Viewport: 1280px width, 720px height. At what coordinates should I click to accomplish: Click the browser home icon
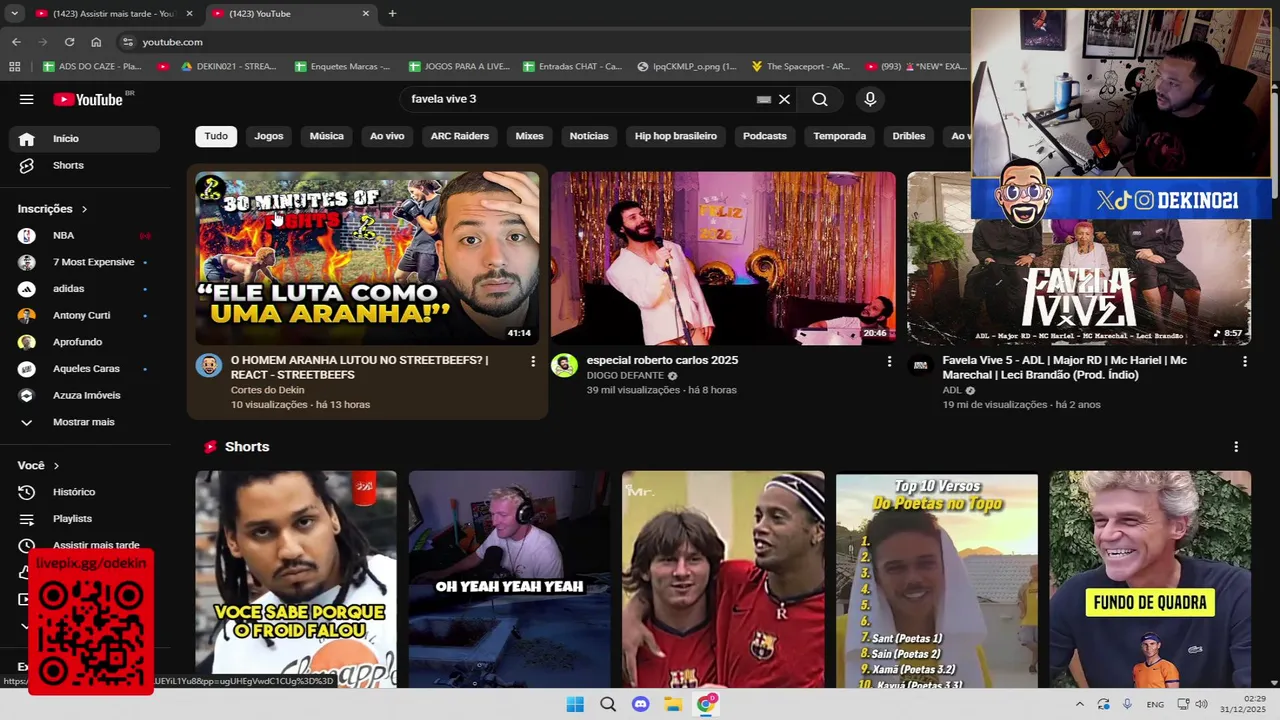coord(96,42)
